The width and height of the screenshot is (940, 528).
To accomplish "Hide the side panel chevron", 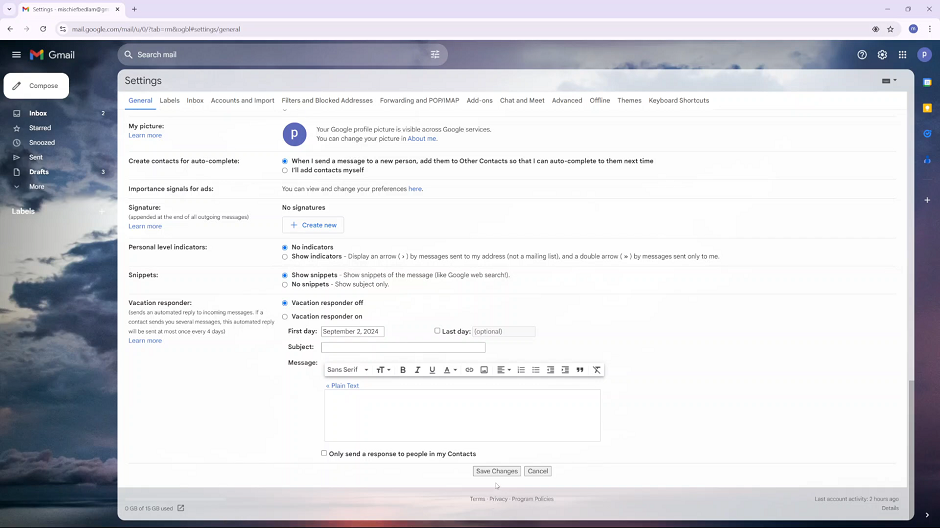I will [x=927, y=515].
